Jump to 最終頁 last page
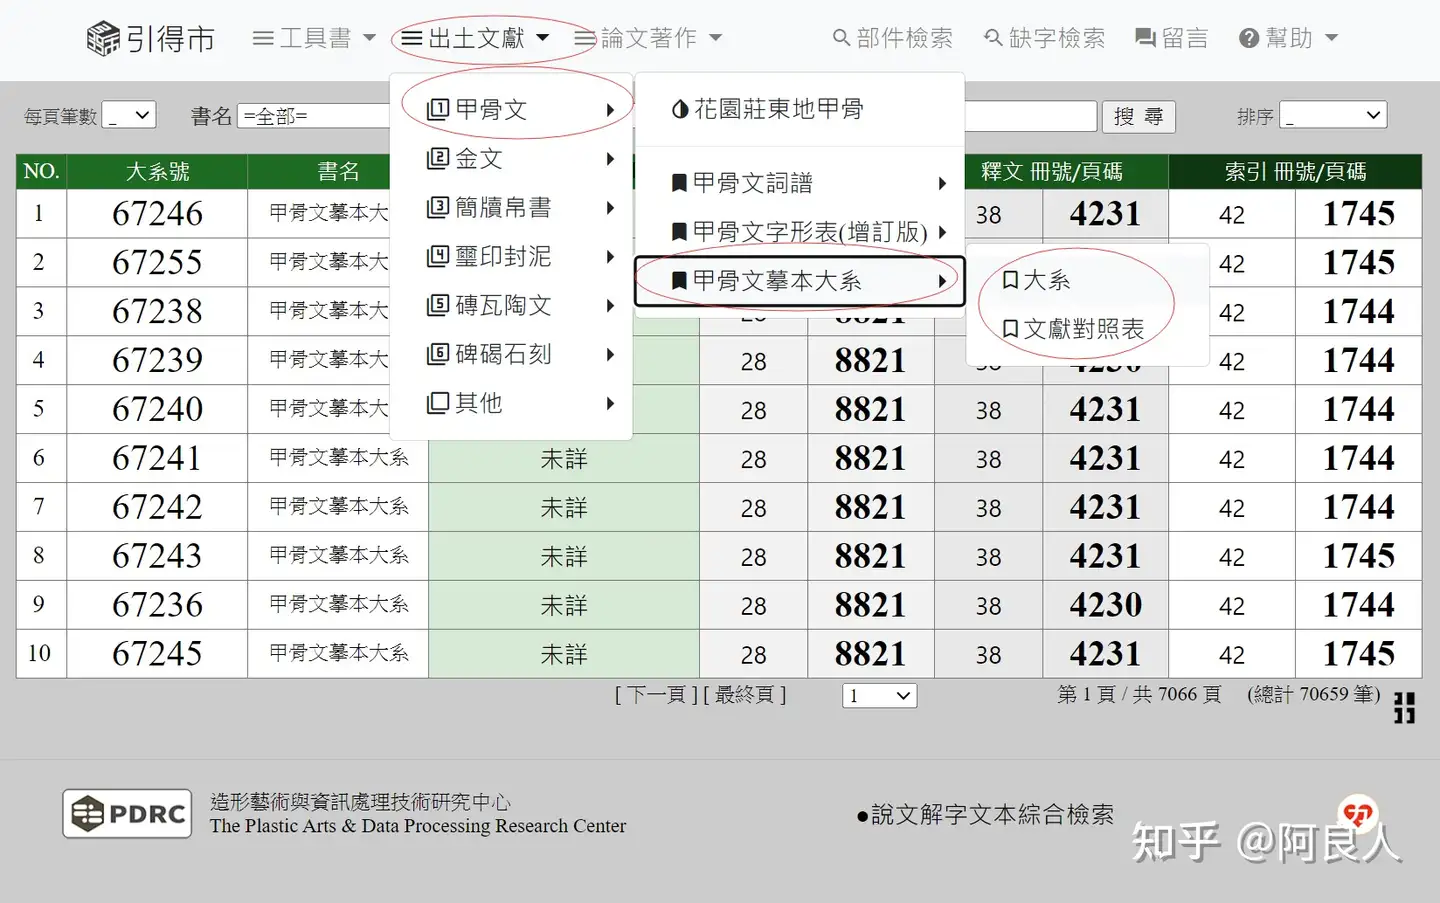Image resolution: width=1440 pixels, height=903 pixels. 745,694
